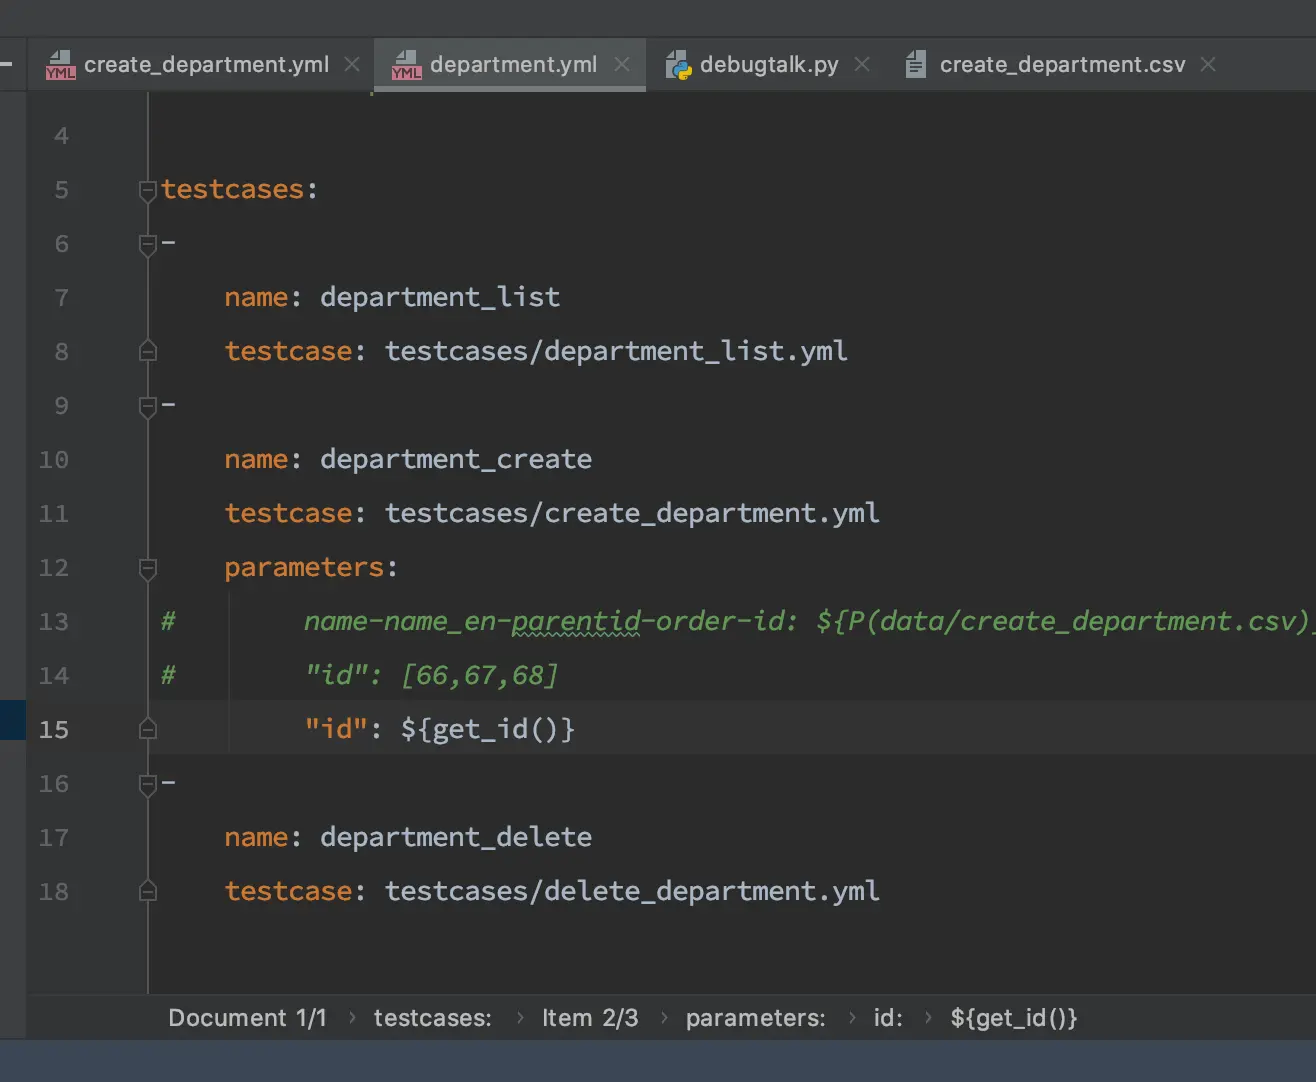Click the YML file icon on department.yml tab

406,65
